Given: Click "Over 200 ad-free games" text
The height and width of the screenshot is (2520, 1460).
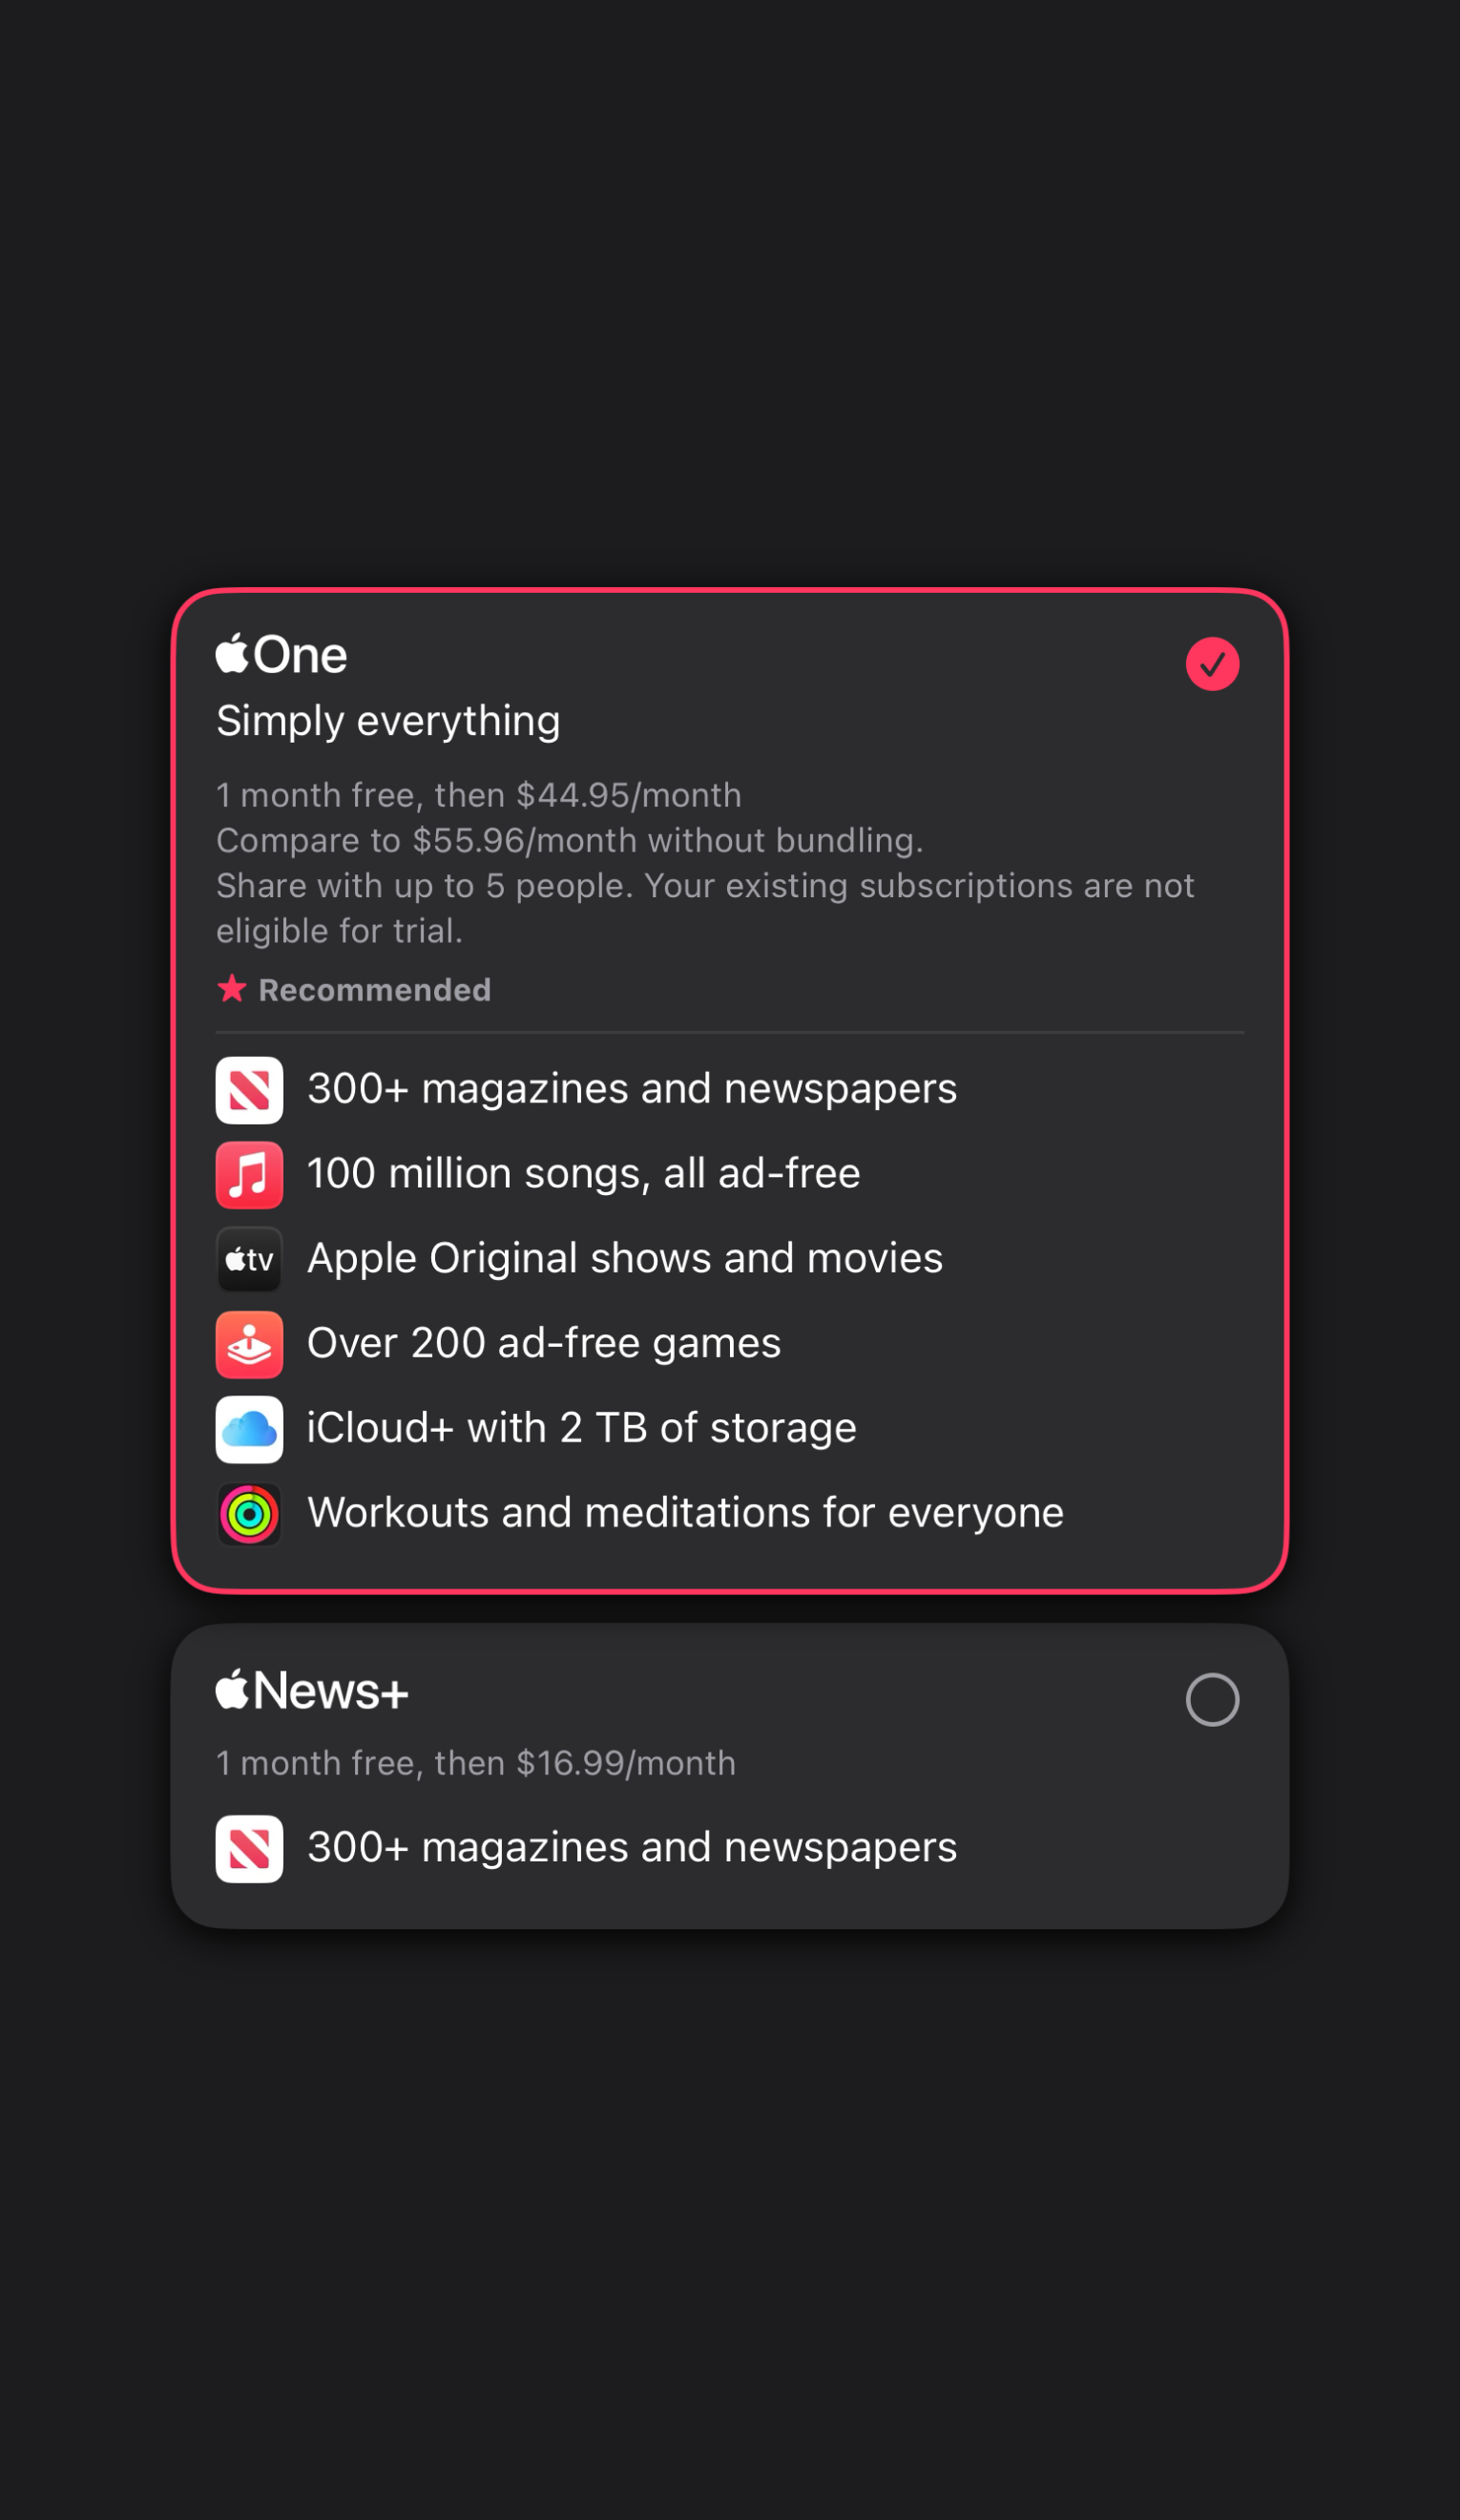Looking at the screenshot, I should click(x=544, y=1344).
